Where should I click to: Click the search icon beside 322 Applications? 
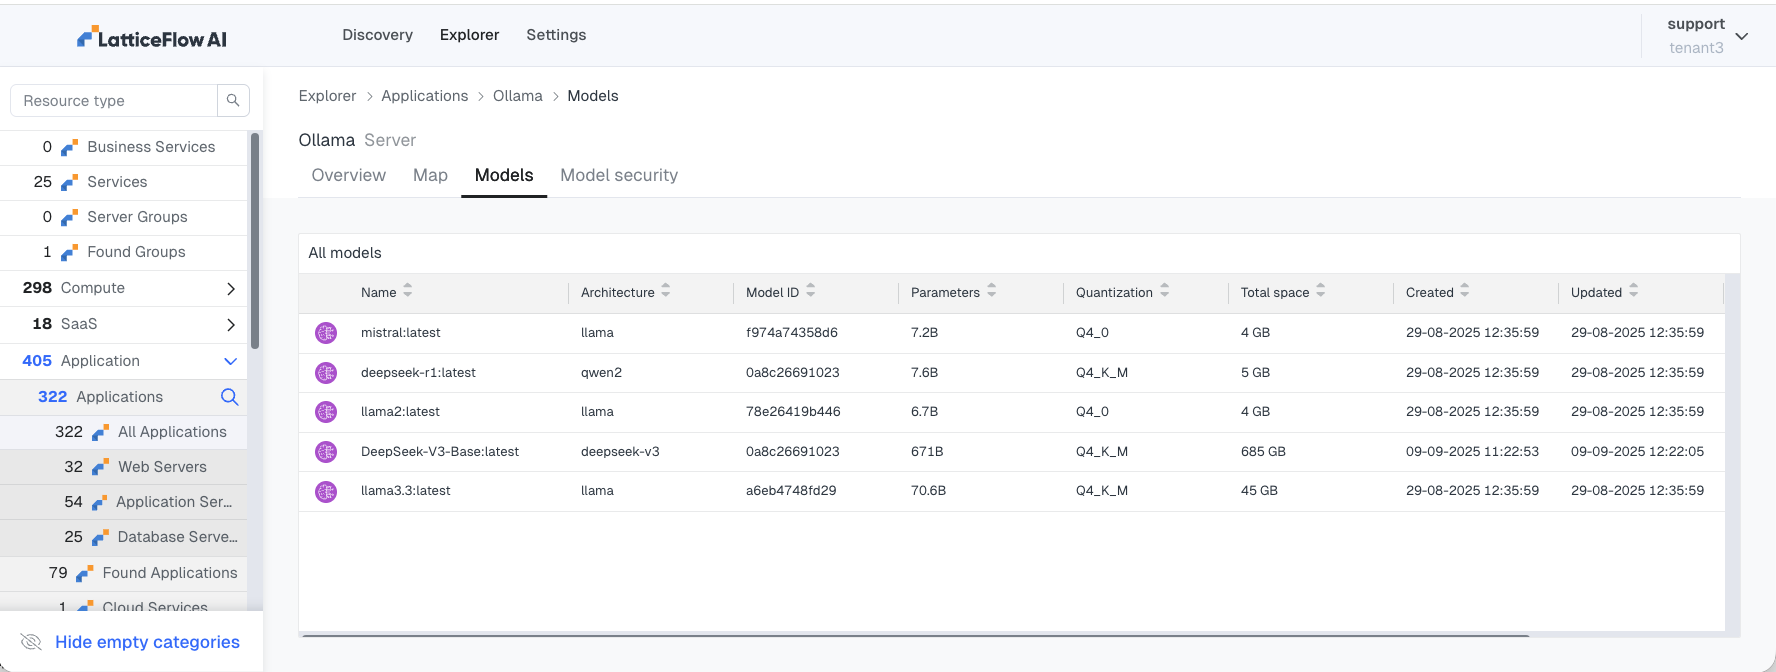(229, 397)
